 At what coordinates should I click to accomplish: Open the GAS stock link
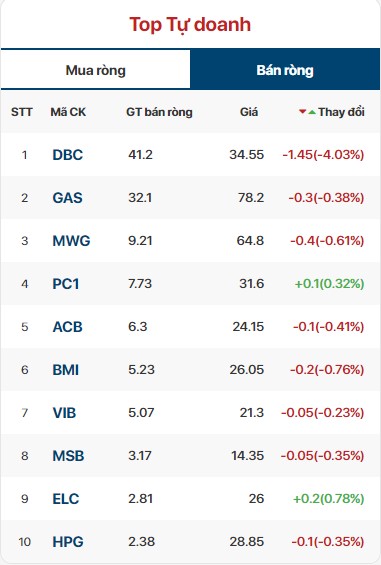tap(67, 198)
